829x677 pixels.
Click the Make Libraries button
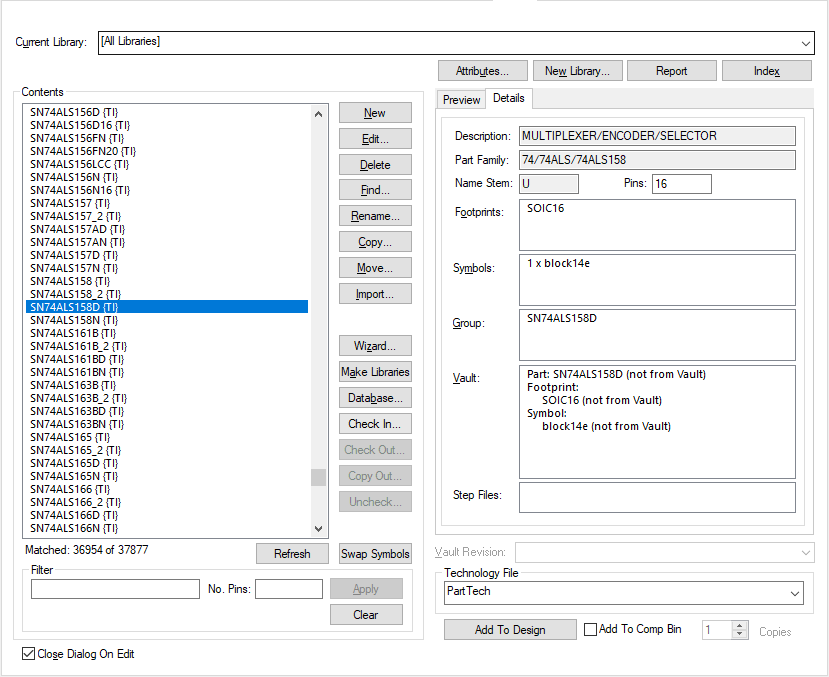tap(375, 372)
